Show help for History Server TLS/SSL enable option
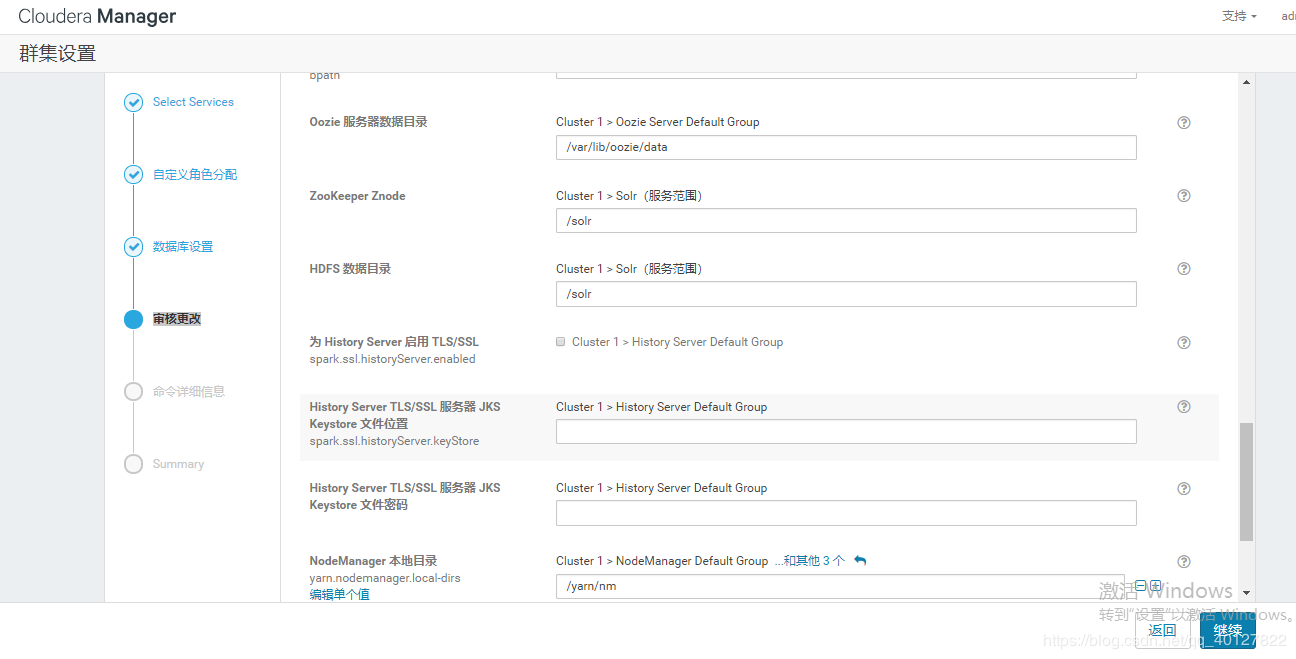1296x659 pixels. click(x=1184, y=343)
